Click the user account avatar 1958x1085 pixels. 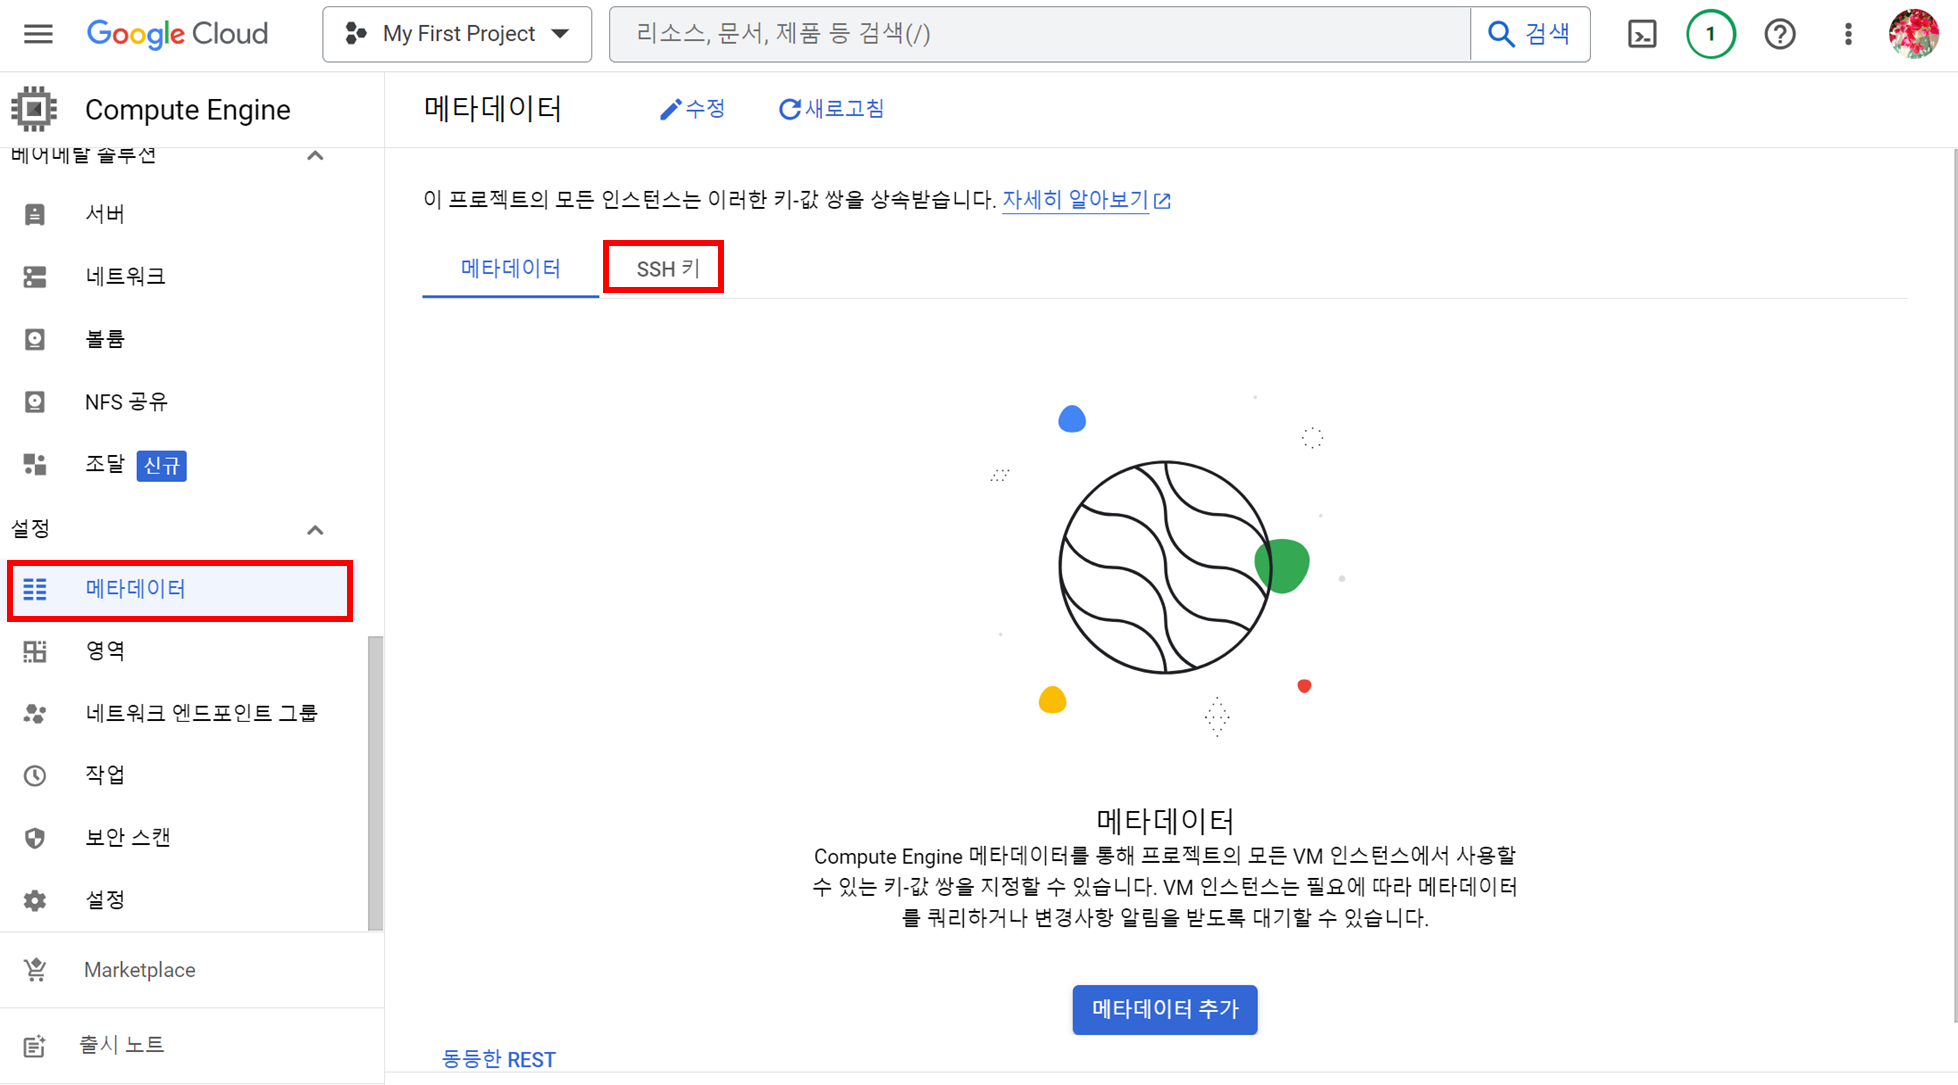click(x=1912, y=34)
